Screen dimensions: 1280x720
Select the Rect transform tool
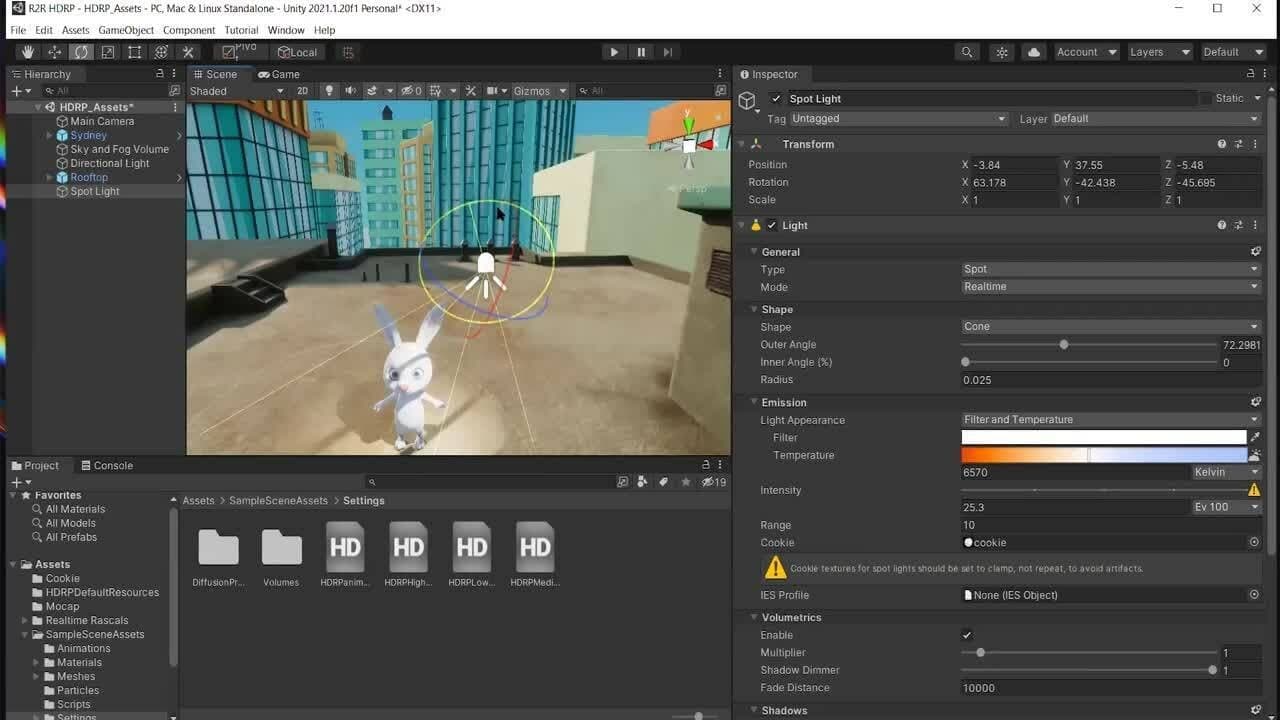click(134, 52)
